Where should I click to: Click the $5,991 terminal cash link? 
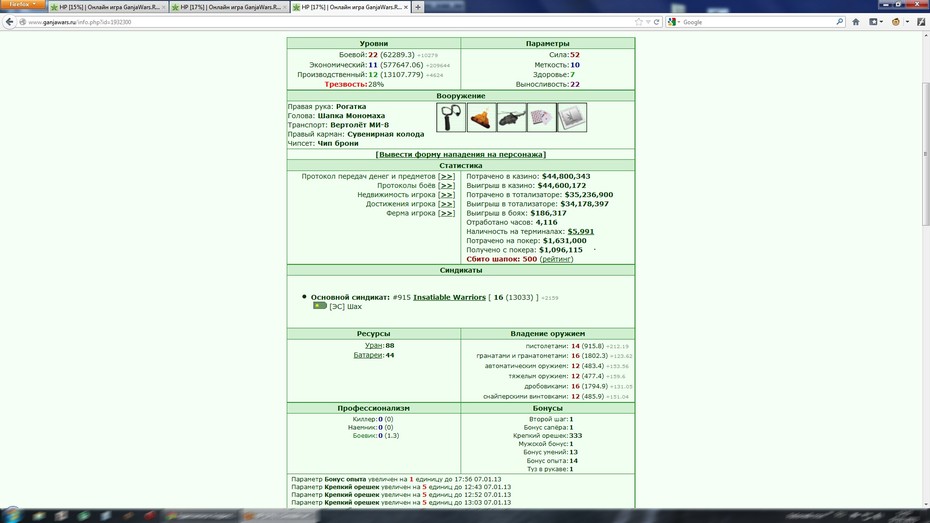point(581,231)
